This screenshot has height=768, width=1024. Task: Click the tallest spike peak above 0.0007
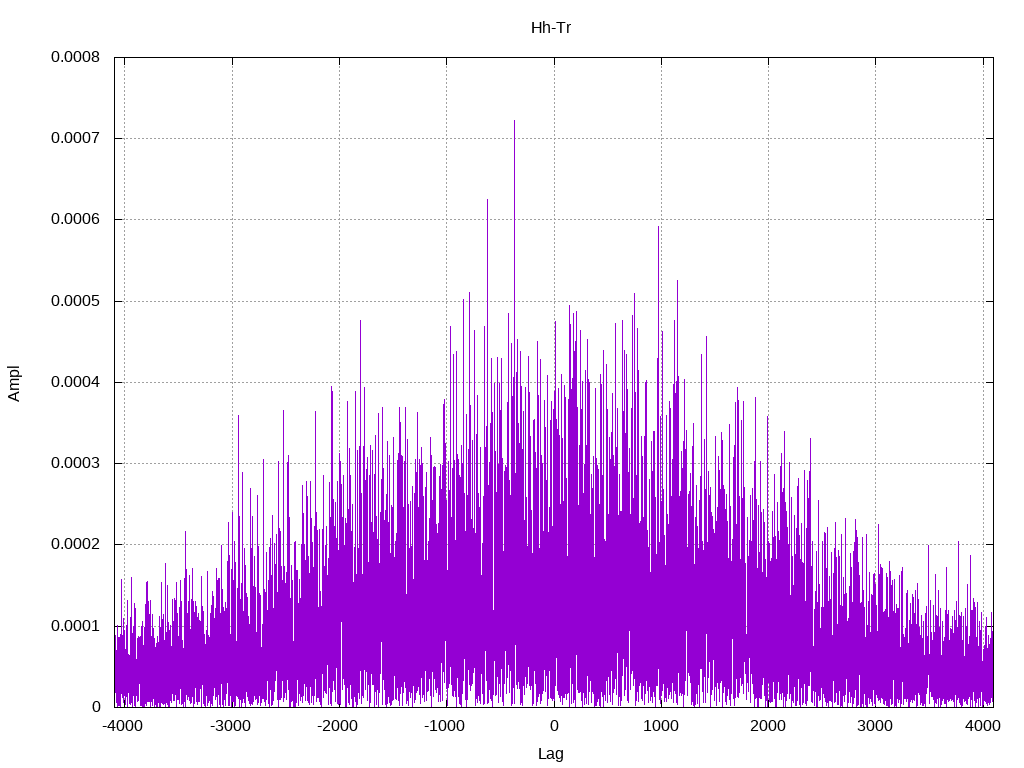coord(515,121)
